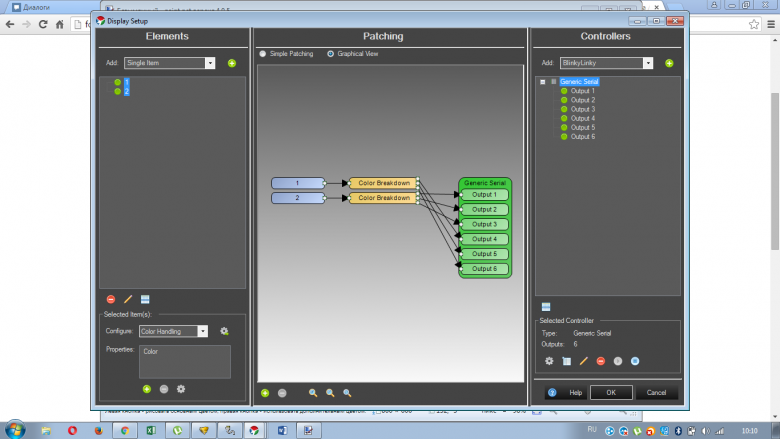Click red delete icon under Elements list
Viewport: 780px width, 439px height.
coord(110,299)
